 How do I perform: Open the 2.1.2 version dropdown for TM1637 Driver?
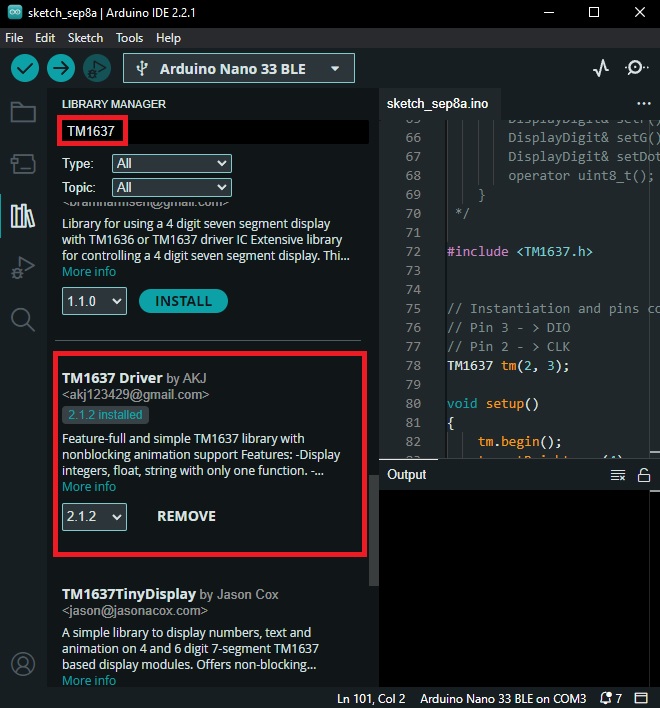point(94,517)
